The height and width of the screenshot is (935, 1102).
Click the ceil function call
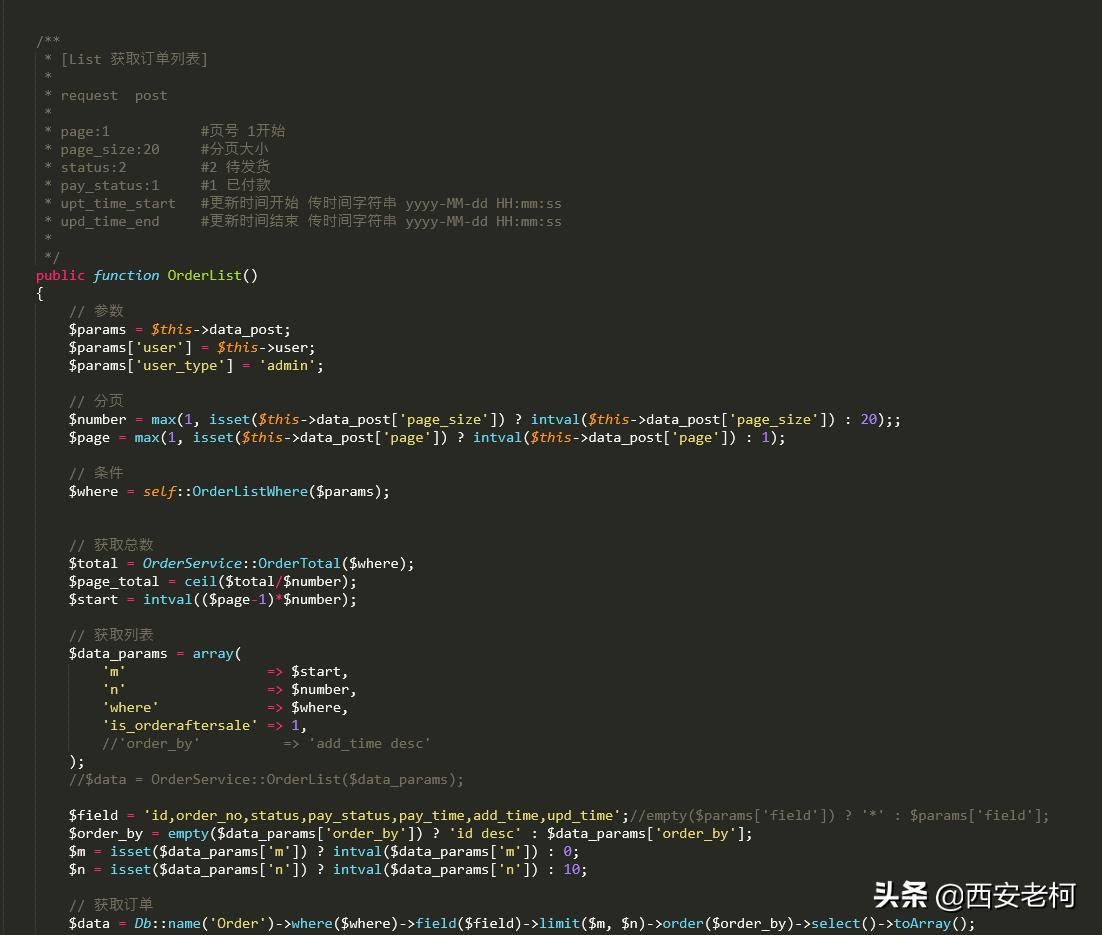click(x=200, y=581)
